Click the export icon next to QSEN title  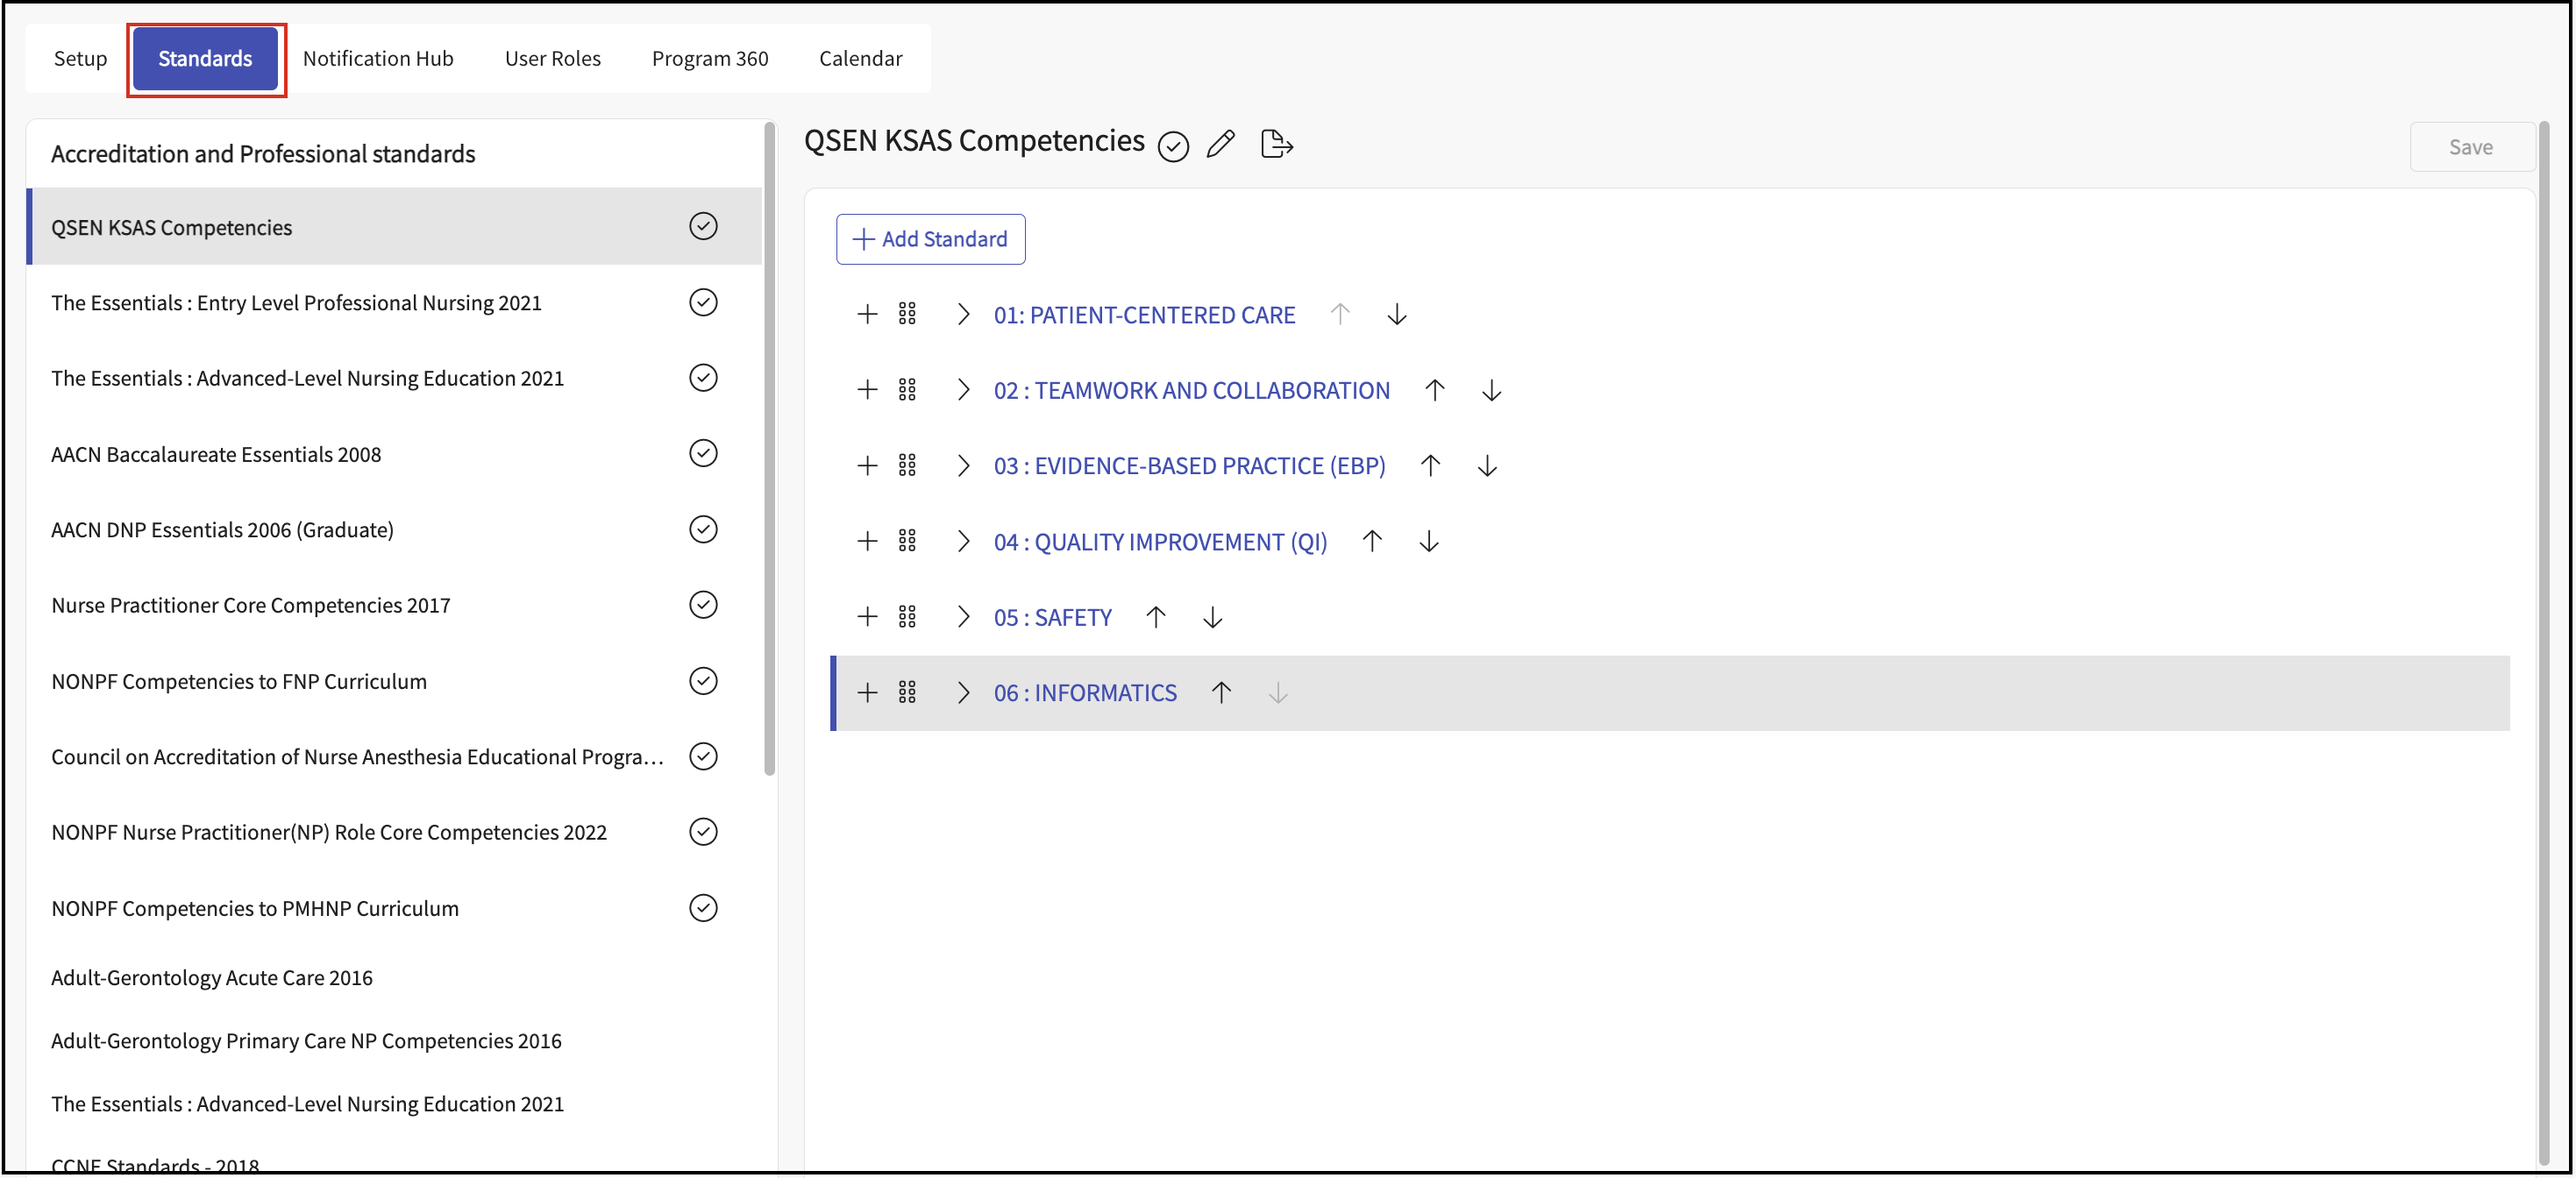1276,144
